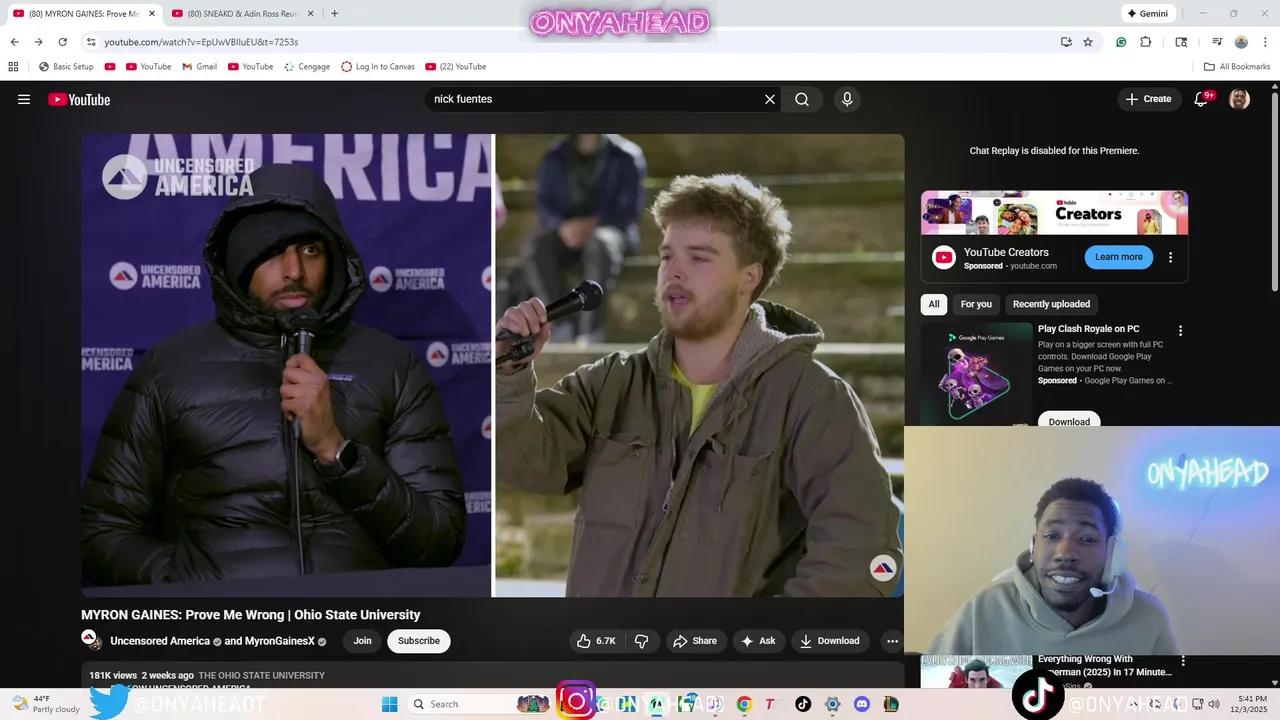Open Chrome media controls
The width and height of the screenshot is (1280, 720).
pos(1217,42)
